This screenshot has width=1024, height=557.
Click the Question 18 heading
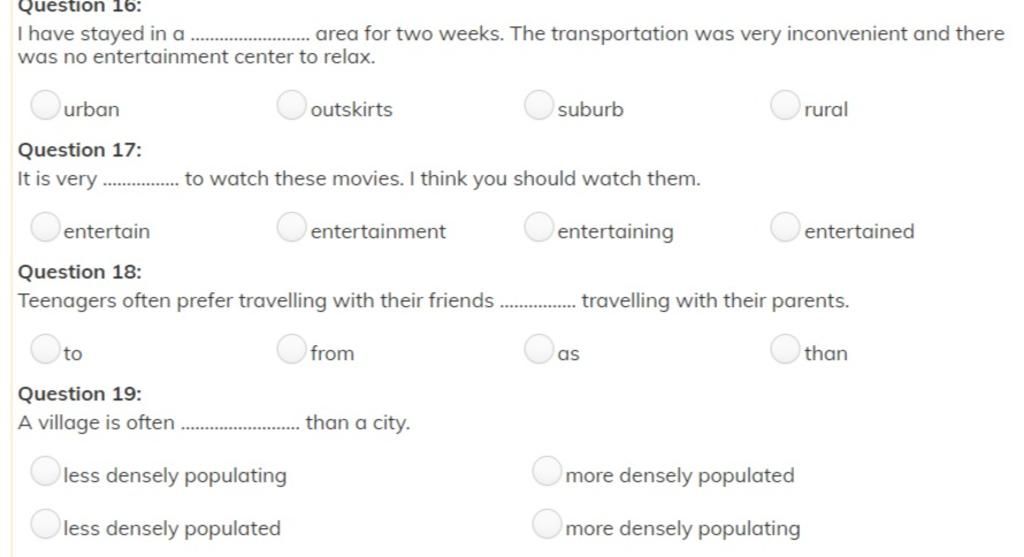tap(80, 272)
